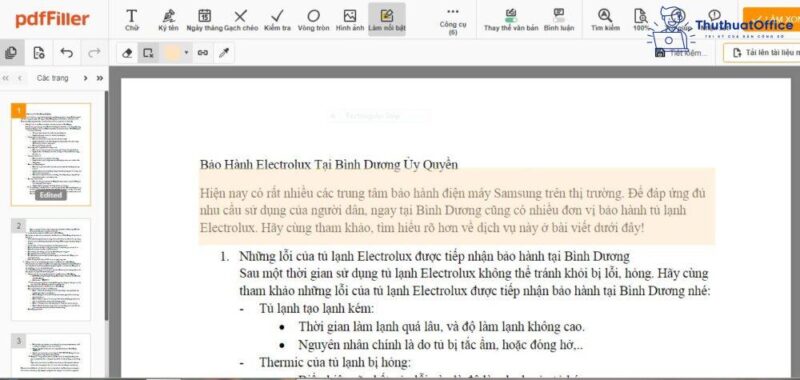The image size is (800, 380).
Task: Pick the eyedropper color picker tool
Action: point(223,53)
